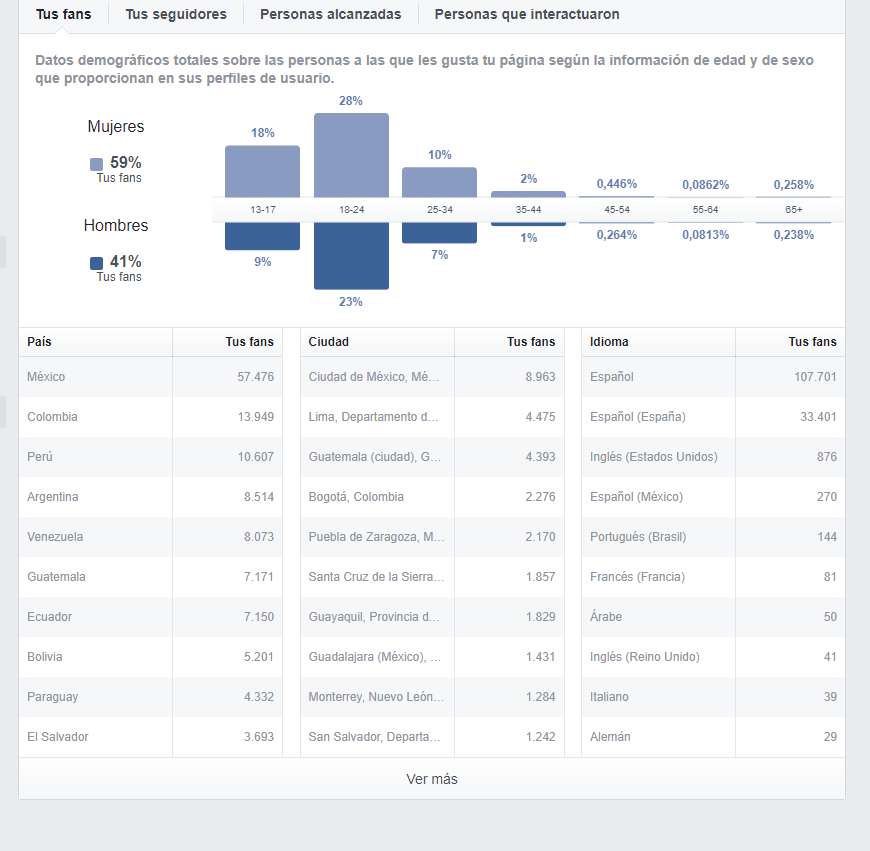Click the San Salvador, Departa... city row
This screenshot has width=870, height=851.
click(432, 736)
